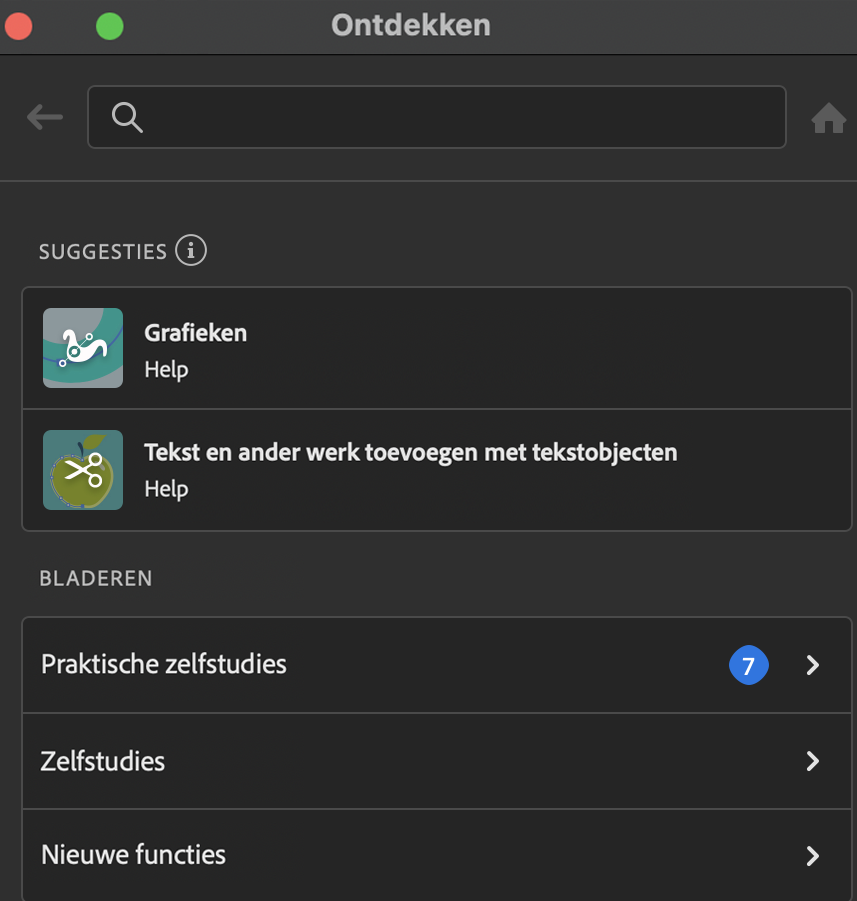The height and width of the screenshot is (901, 857).
Task: Select the Nieuwe functies entry
Action: point(133,855)
